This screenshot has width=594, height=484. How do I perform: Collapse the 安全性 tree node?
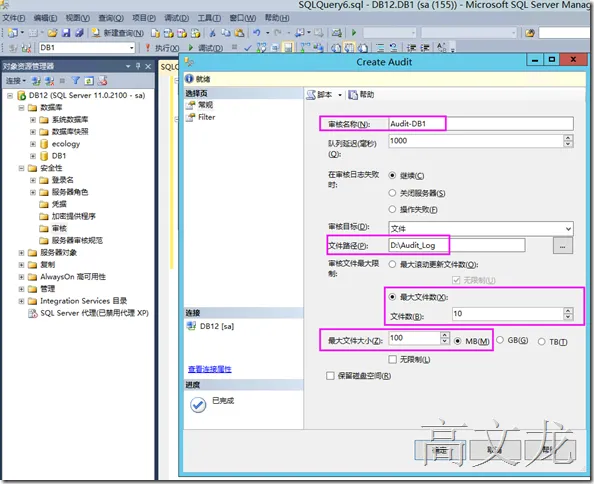point(22,168)
